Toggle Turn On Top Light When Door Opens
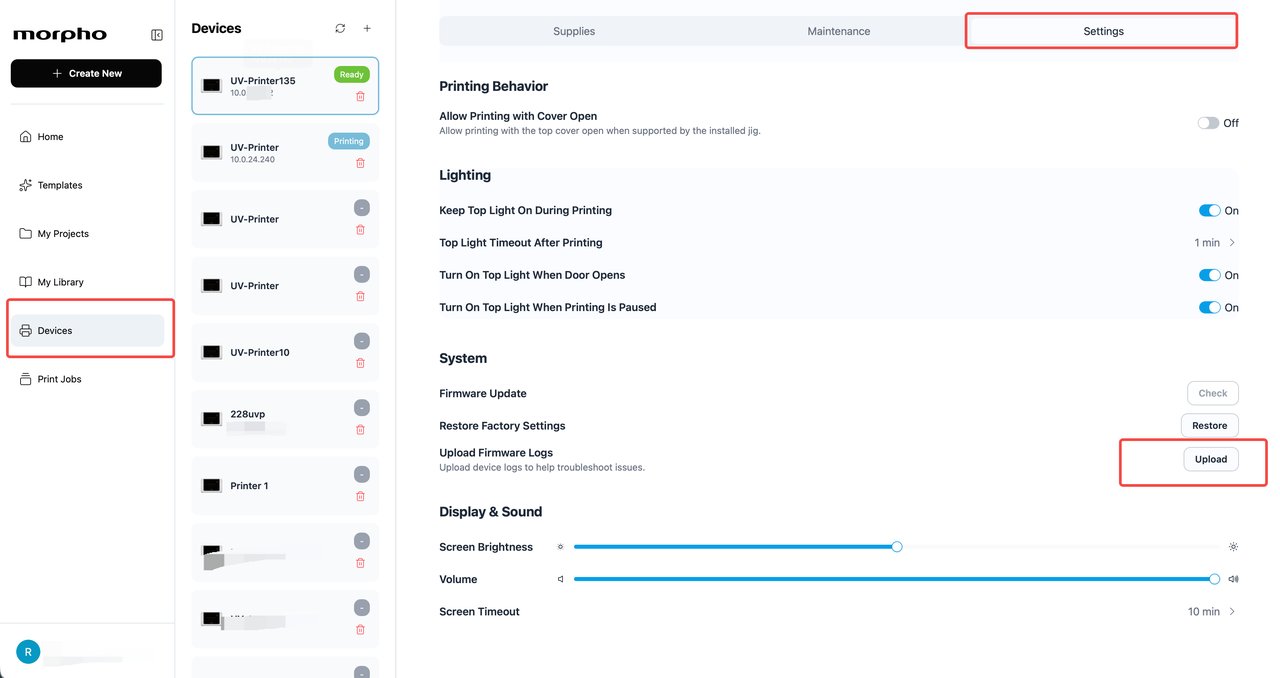 tap(1209, 275)
